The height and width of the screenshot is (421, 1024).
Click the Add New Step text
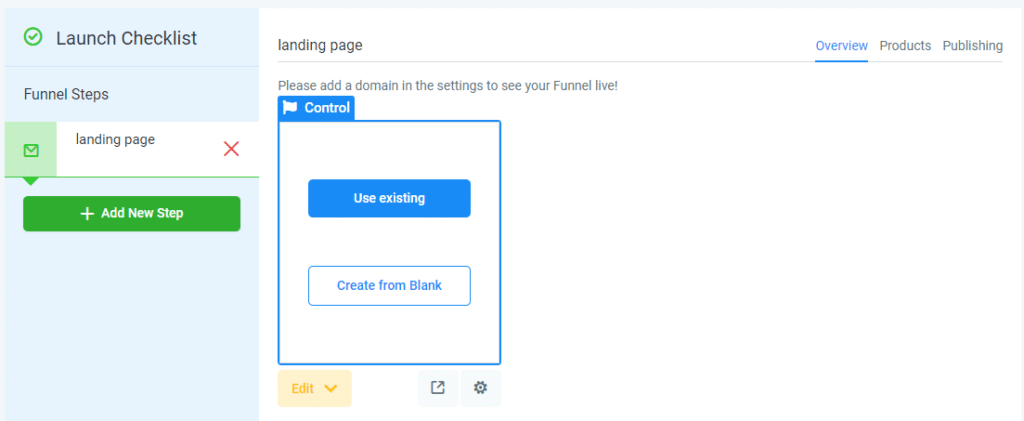[142, 213]
